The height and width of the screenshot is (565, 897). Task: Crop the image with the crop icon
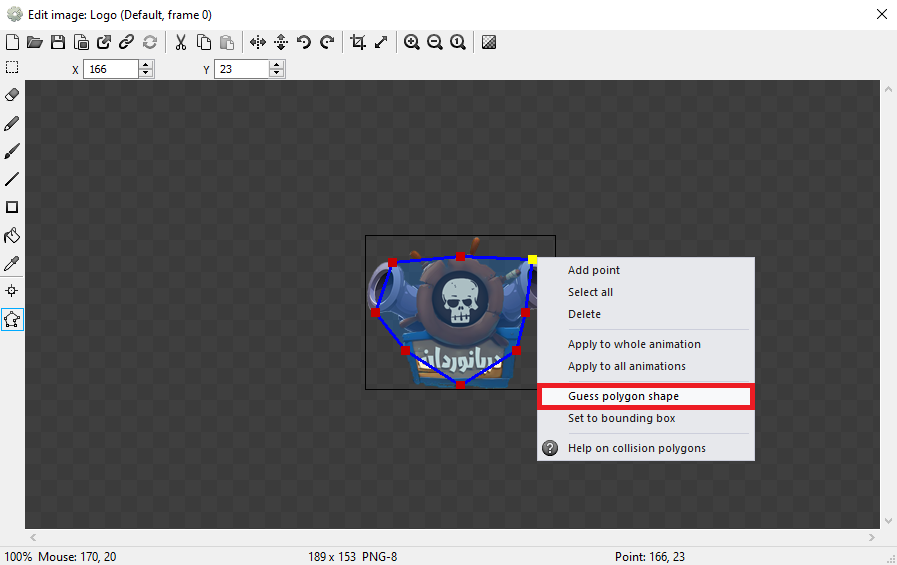[x=358, y=42]
